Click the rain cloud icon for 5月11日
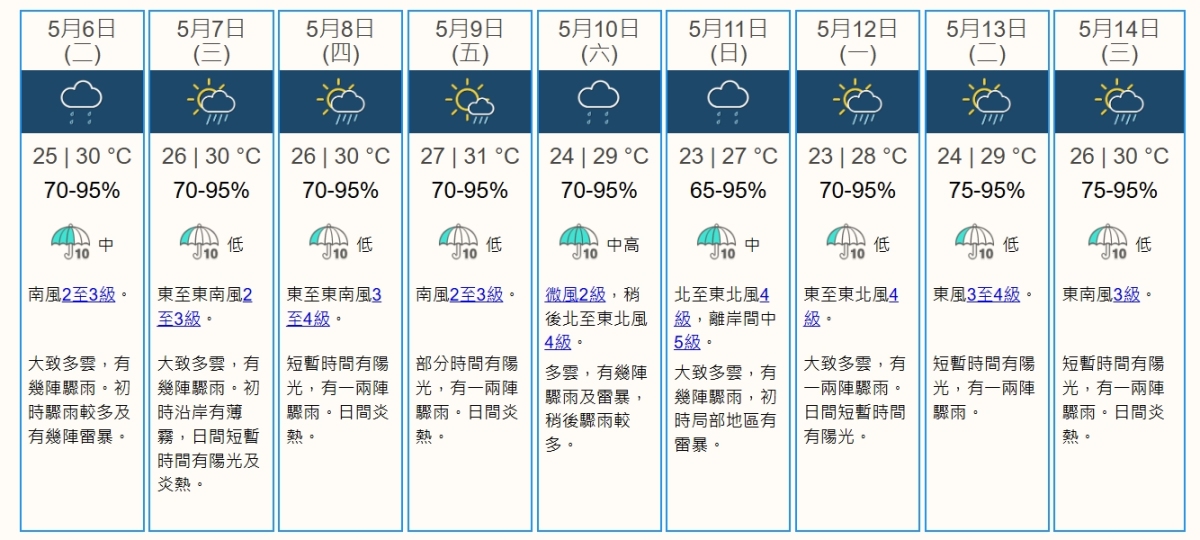Image resolution: width=1200 pixels, height=540 pixels. click(728, 102)
